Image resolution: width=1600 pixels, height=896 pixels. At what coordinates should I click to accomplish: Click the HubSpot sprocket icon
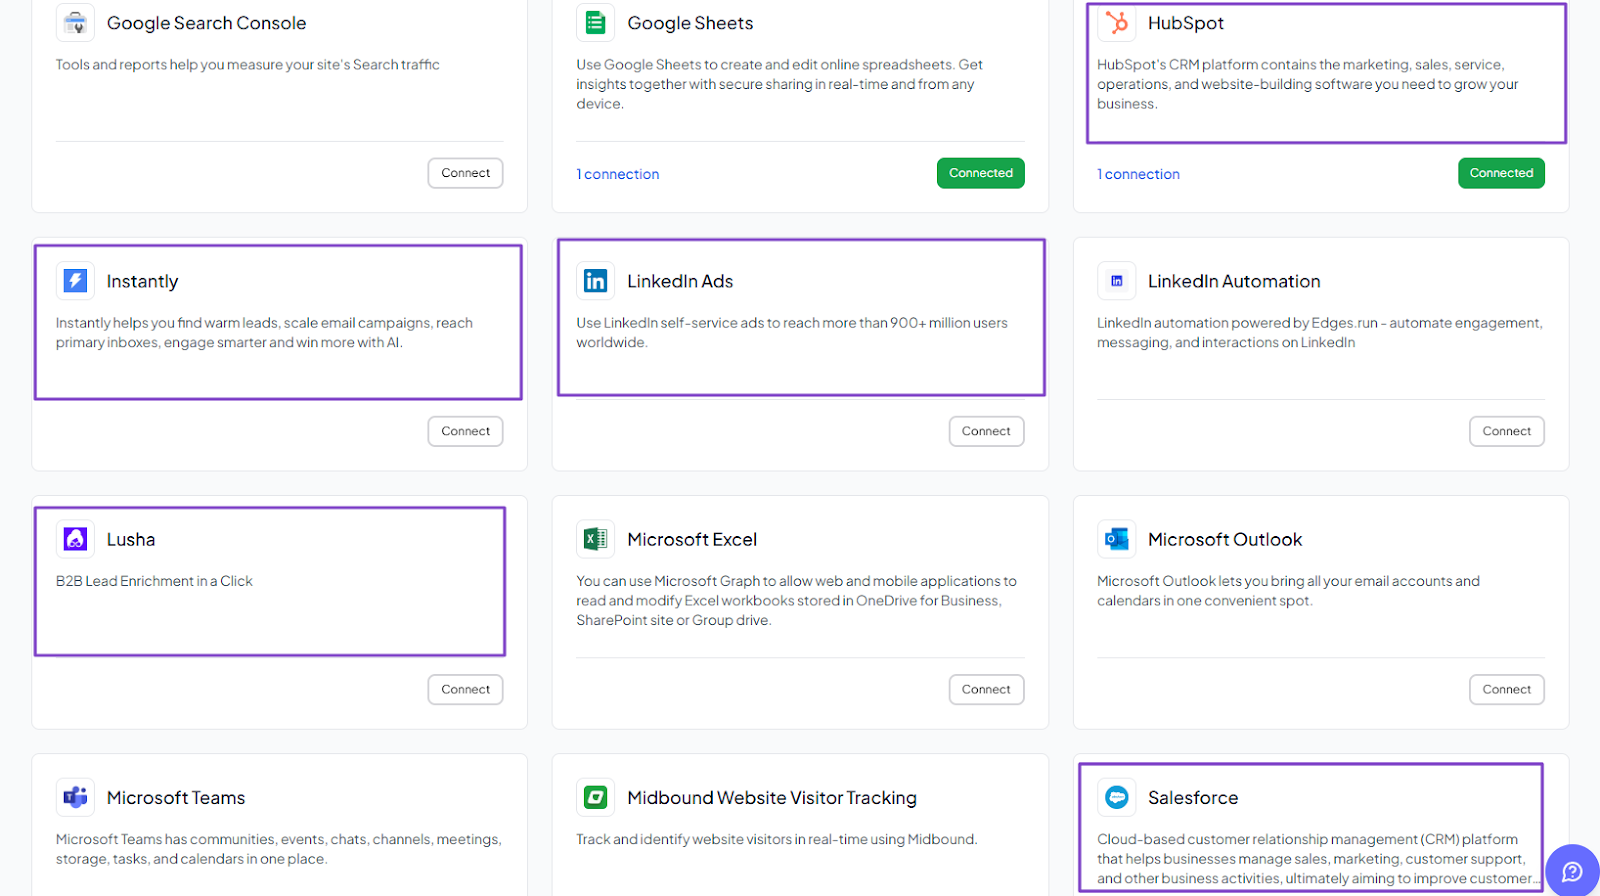pyautogui.click(x=1116, y=22)
